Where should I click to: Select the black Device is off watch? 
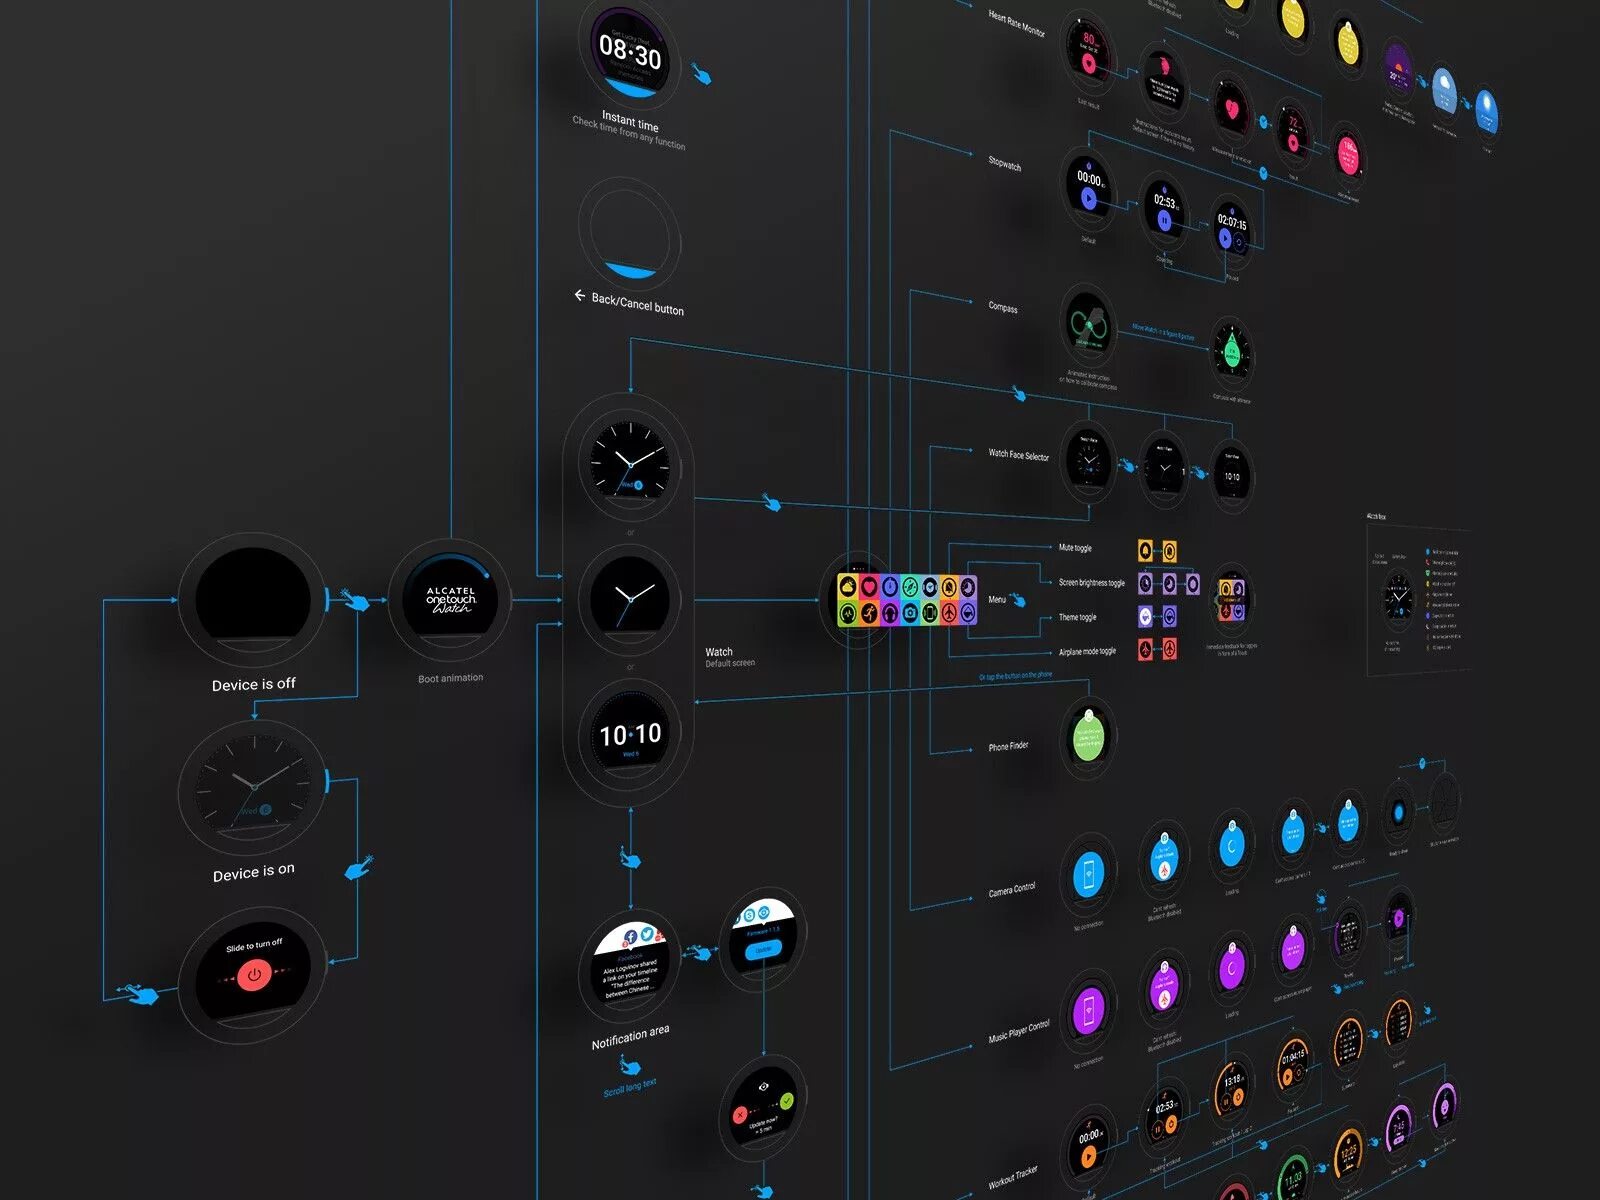point(253,598)
